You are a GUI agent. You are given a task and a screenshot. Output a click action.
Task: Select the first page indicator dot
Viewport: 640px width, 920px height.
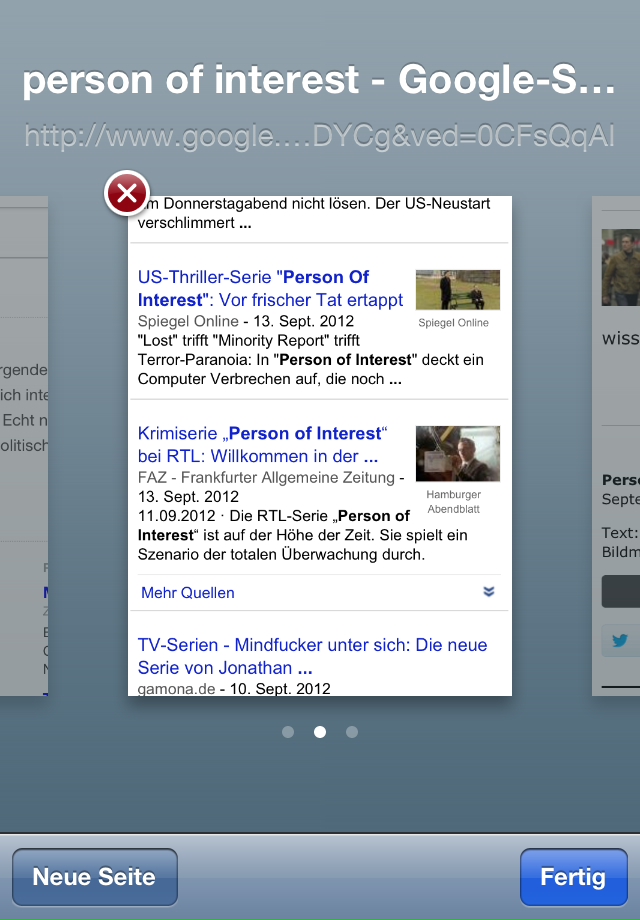coord(288,732)
